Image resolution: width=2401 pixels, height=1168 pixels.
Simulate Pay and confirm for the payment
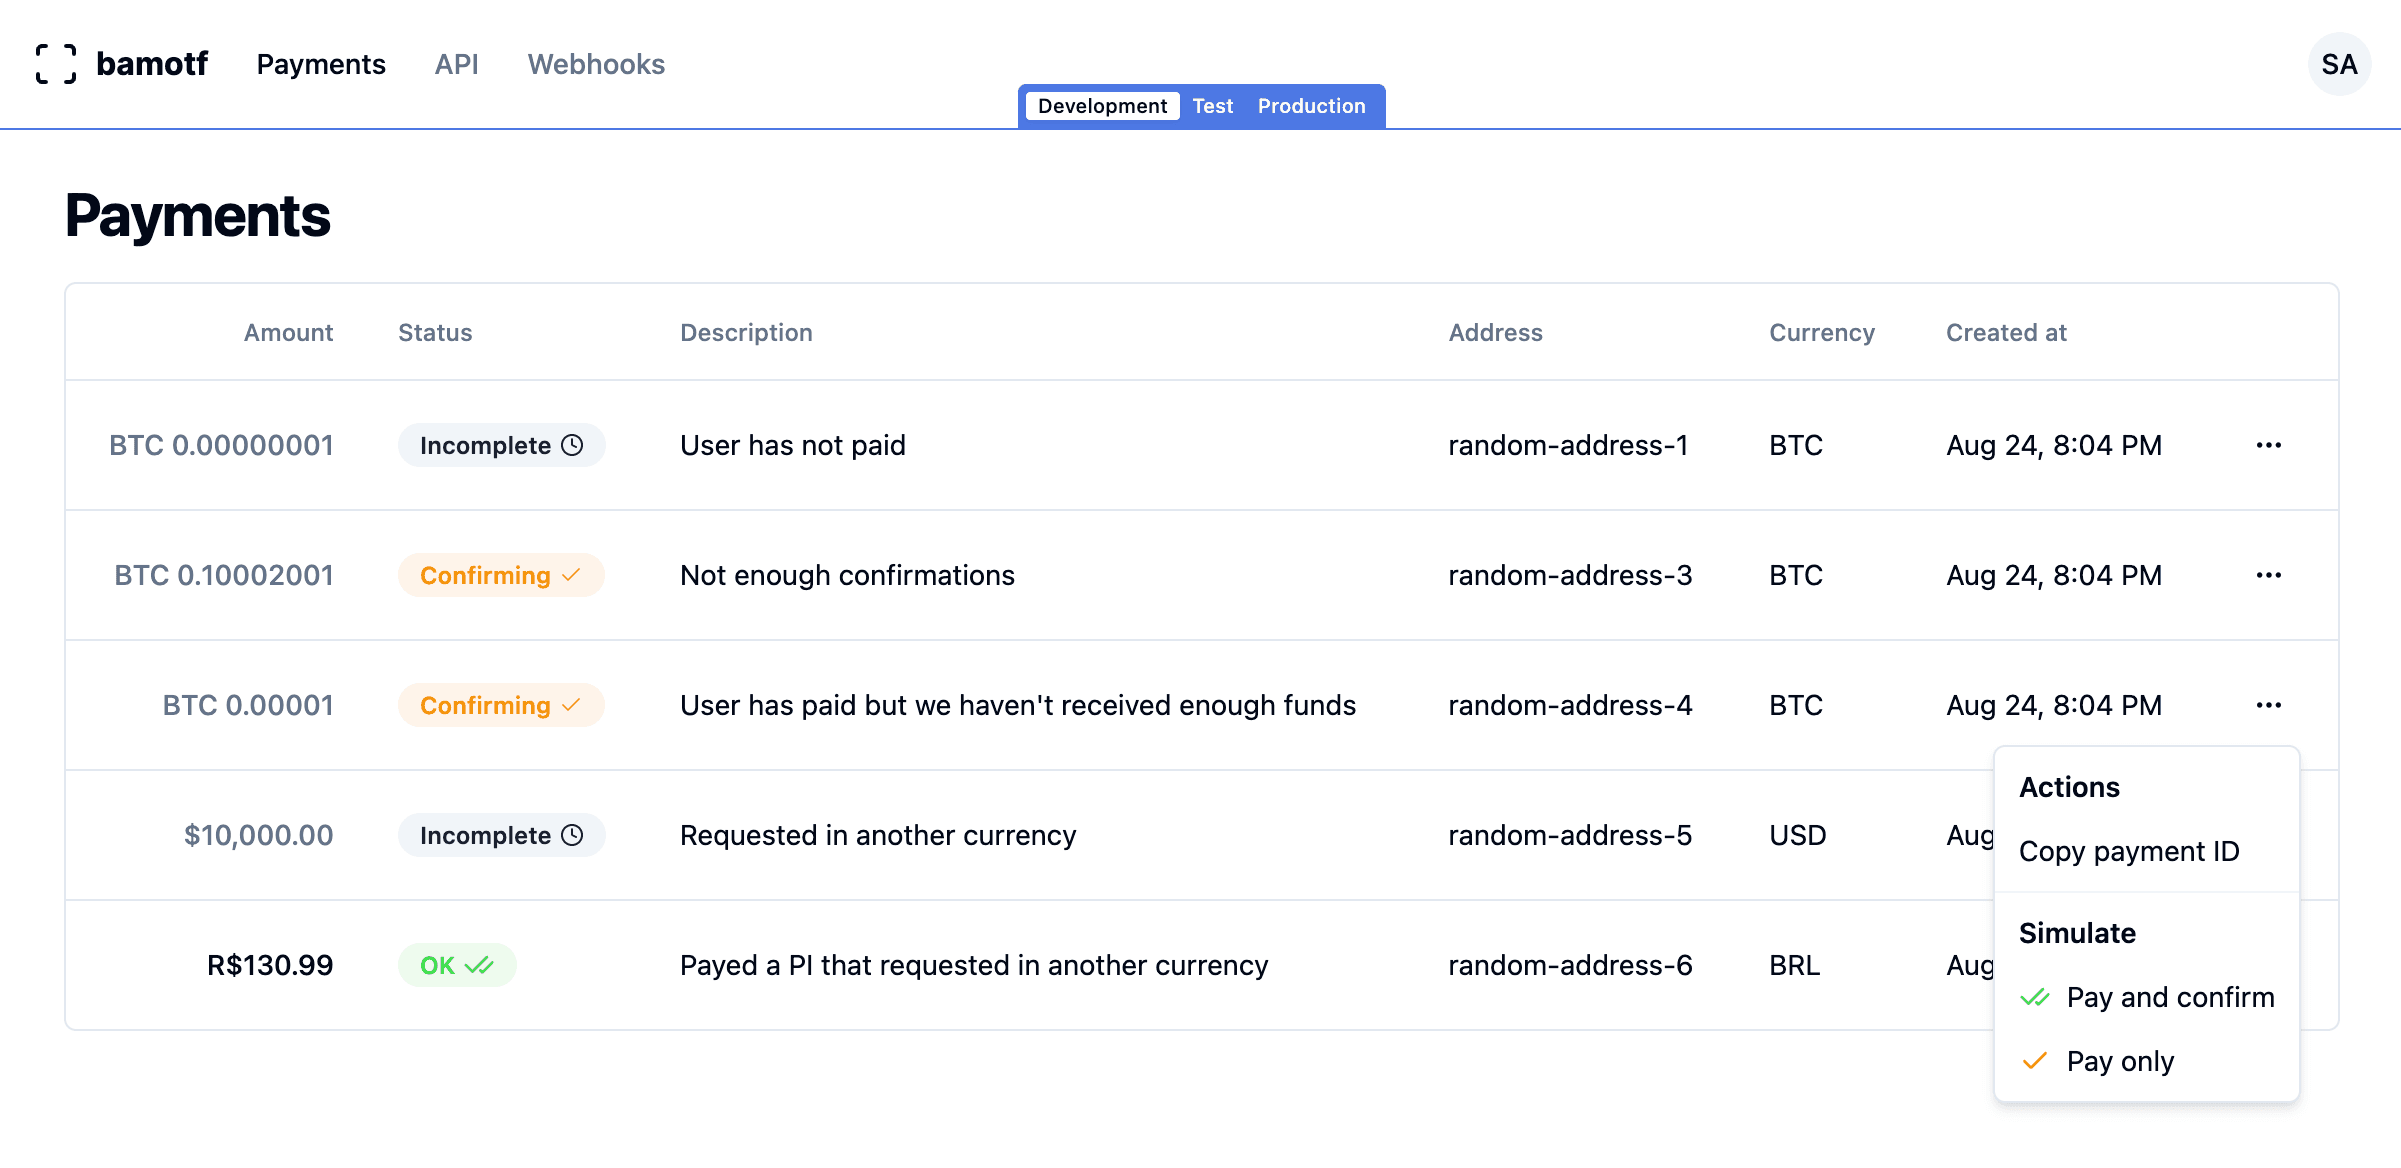click(2170, 997)
